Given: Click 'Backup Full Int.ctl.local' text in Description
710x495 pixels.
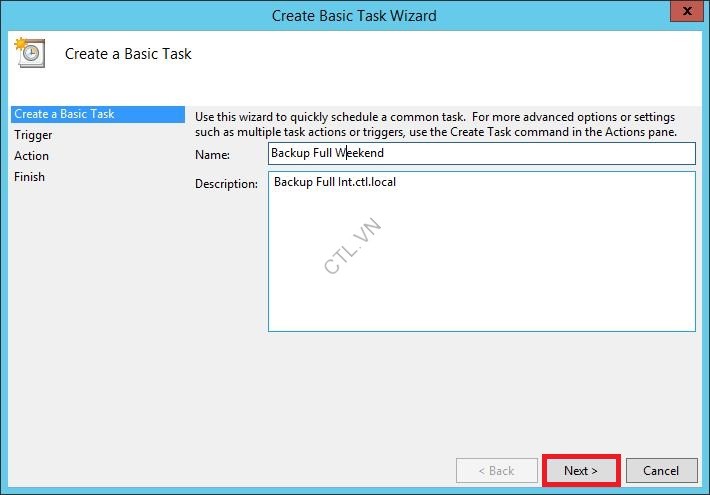Looking at the screenshot, I should [335, 183].
